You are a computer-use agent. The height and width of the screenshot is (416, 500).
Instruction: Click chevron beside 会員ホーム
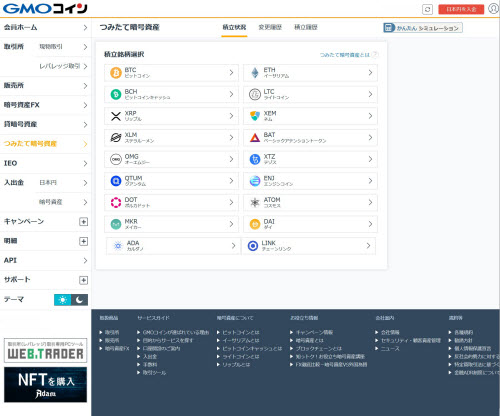pyautogui.click(x=85, y=27)
